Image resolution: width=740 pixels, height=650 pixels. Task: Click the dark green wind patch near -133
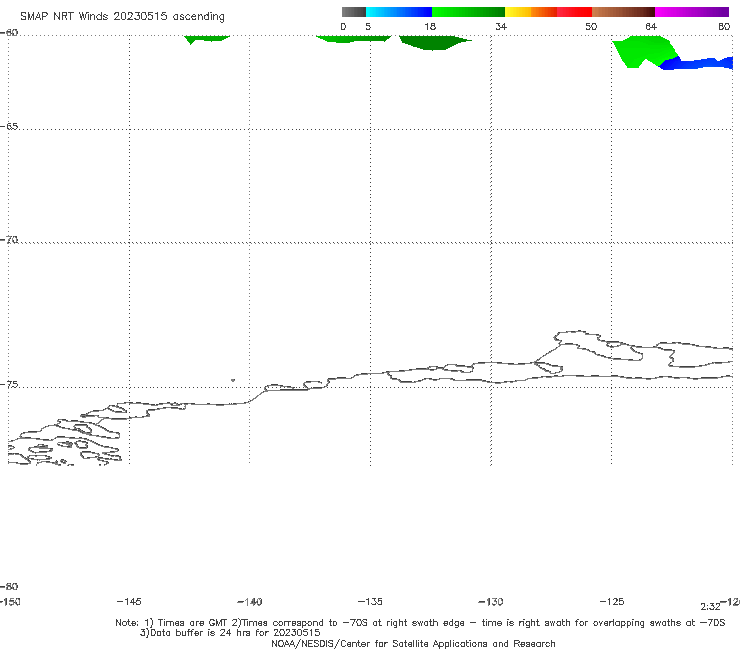click(x=434, y=42)
